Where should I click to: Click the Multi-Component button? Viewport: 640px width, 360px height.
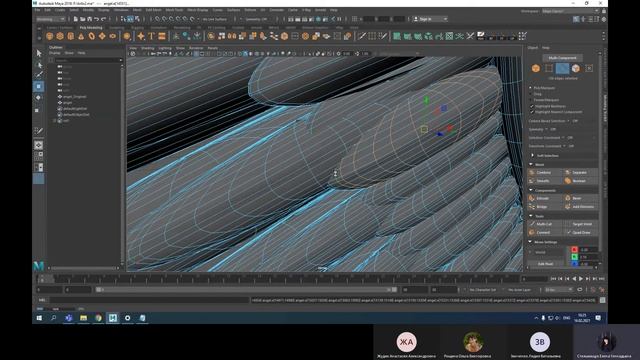[562, 58]
